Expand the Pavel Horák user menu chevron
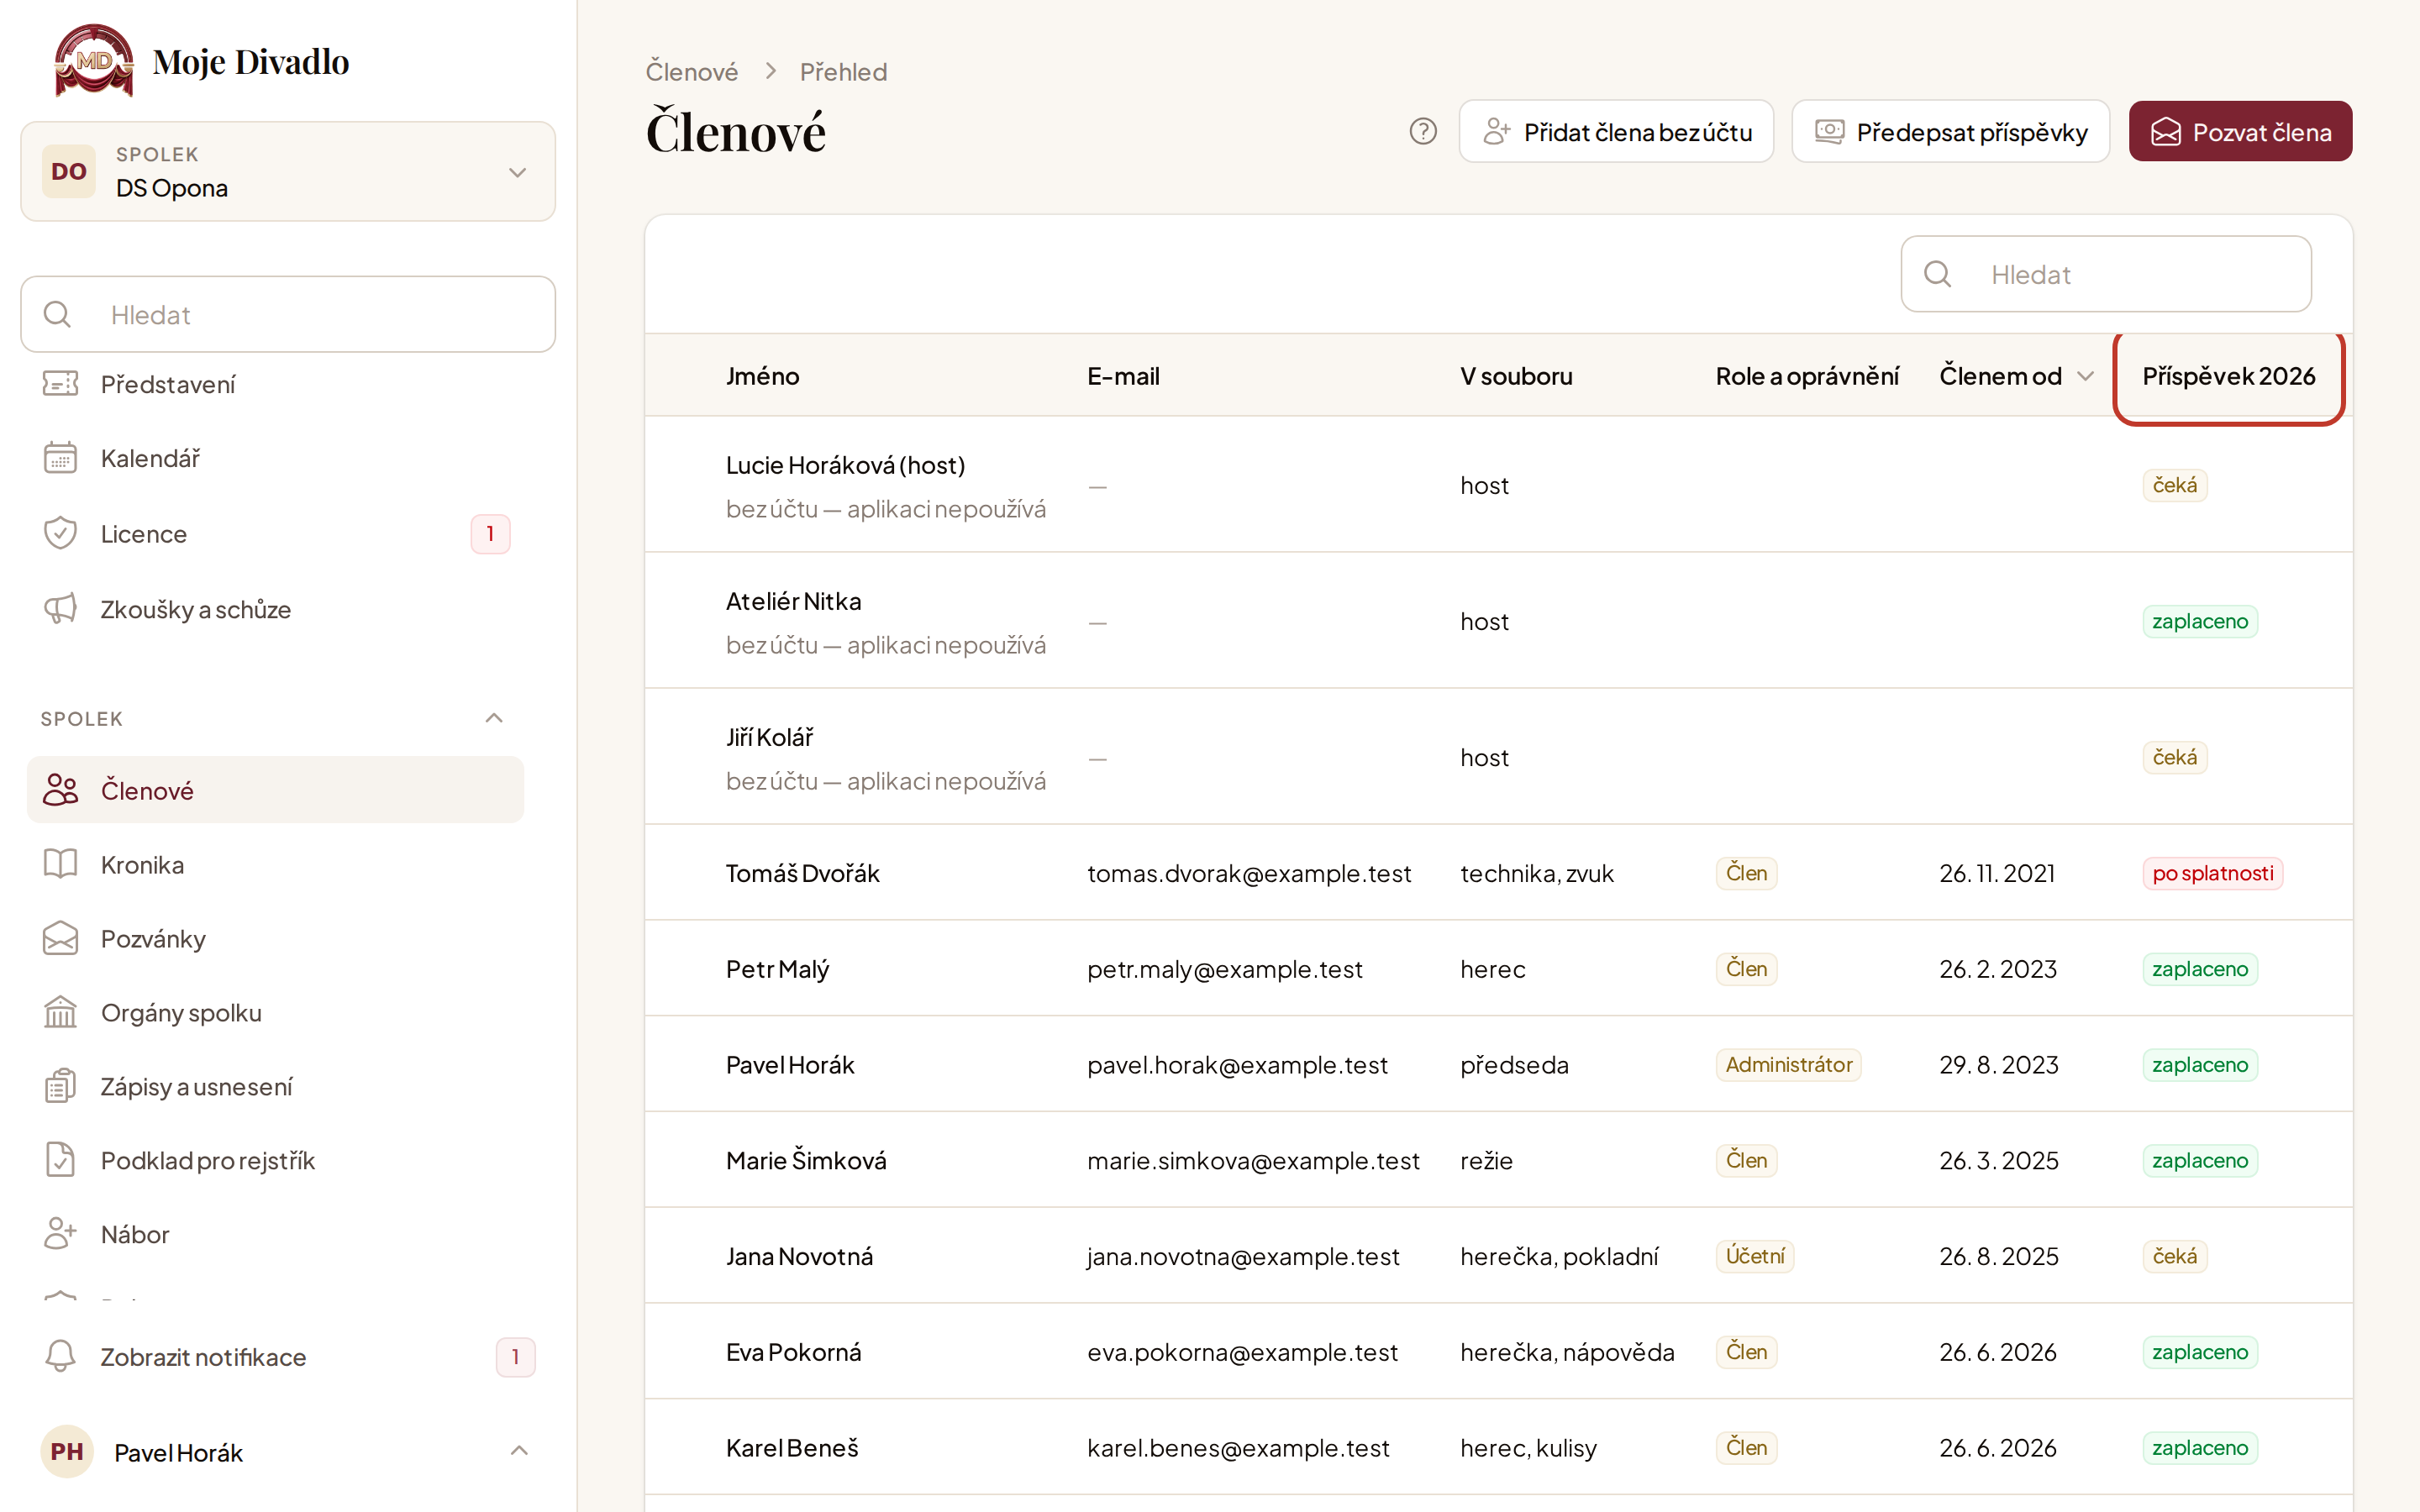 [519, 1451]
